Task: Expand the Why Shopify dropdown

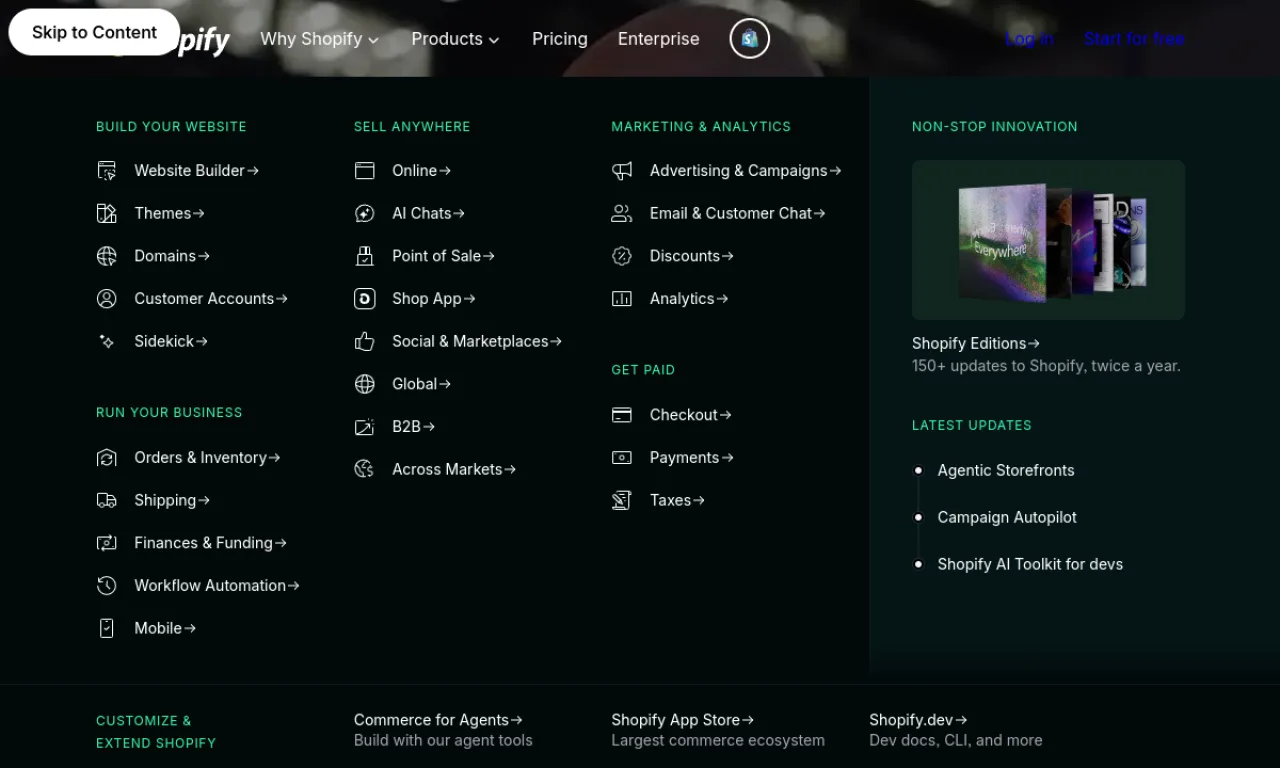Action: point(320,39)
